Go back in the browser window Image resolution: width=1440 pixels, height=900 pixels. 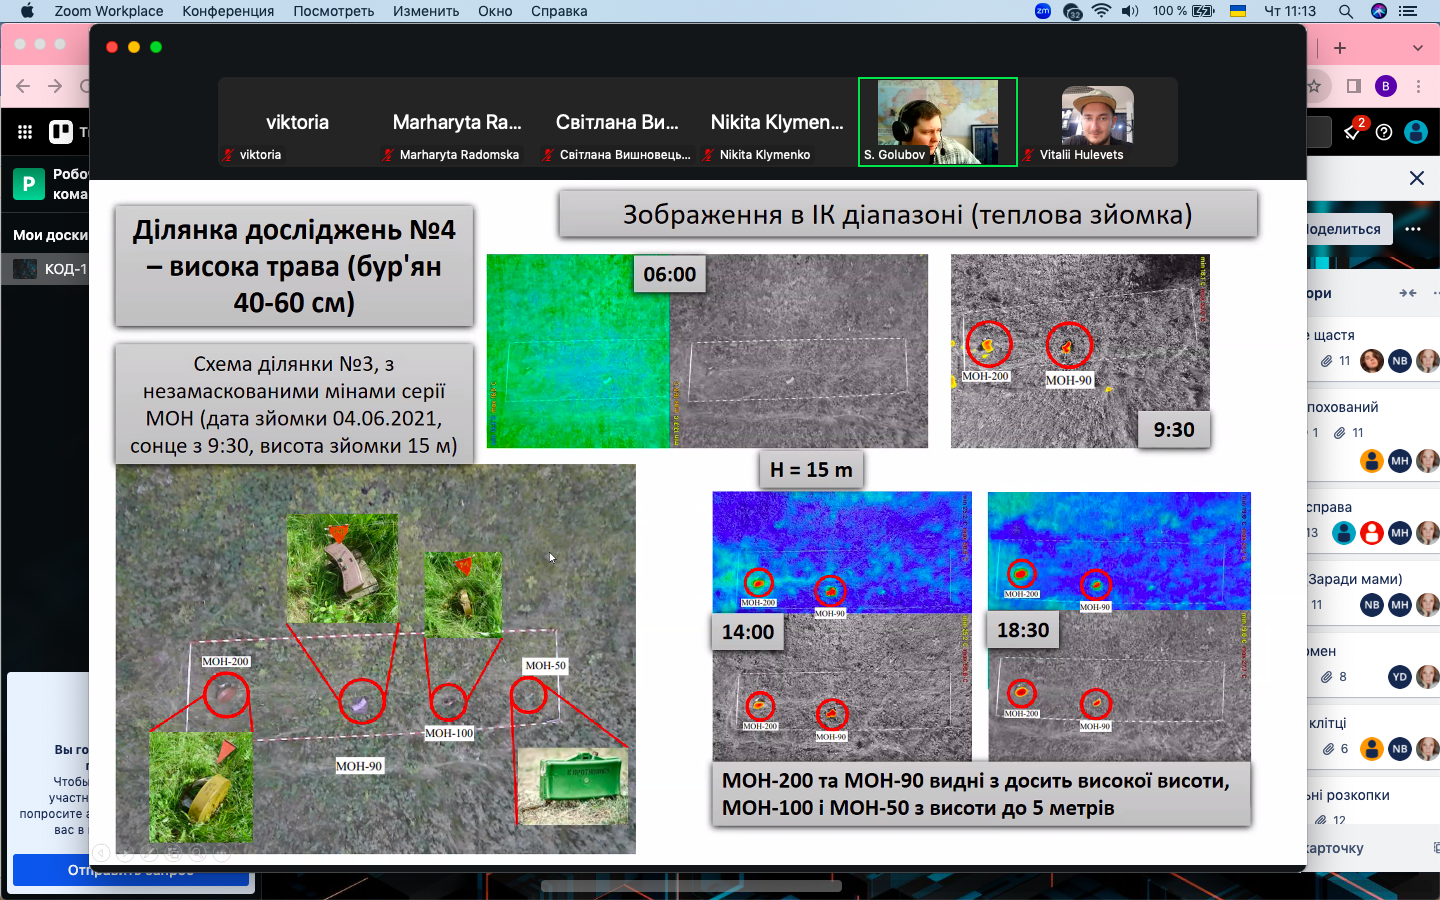[x=23, y=86]
